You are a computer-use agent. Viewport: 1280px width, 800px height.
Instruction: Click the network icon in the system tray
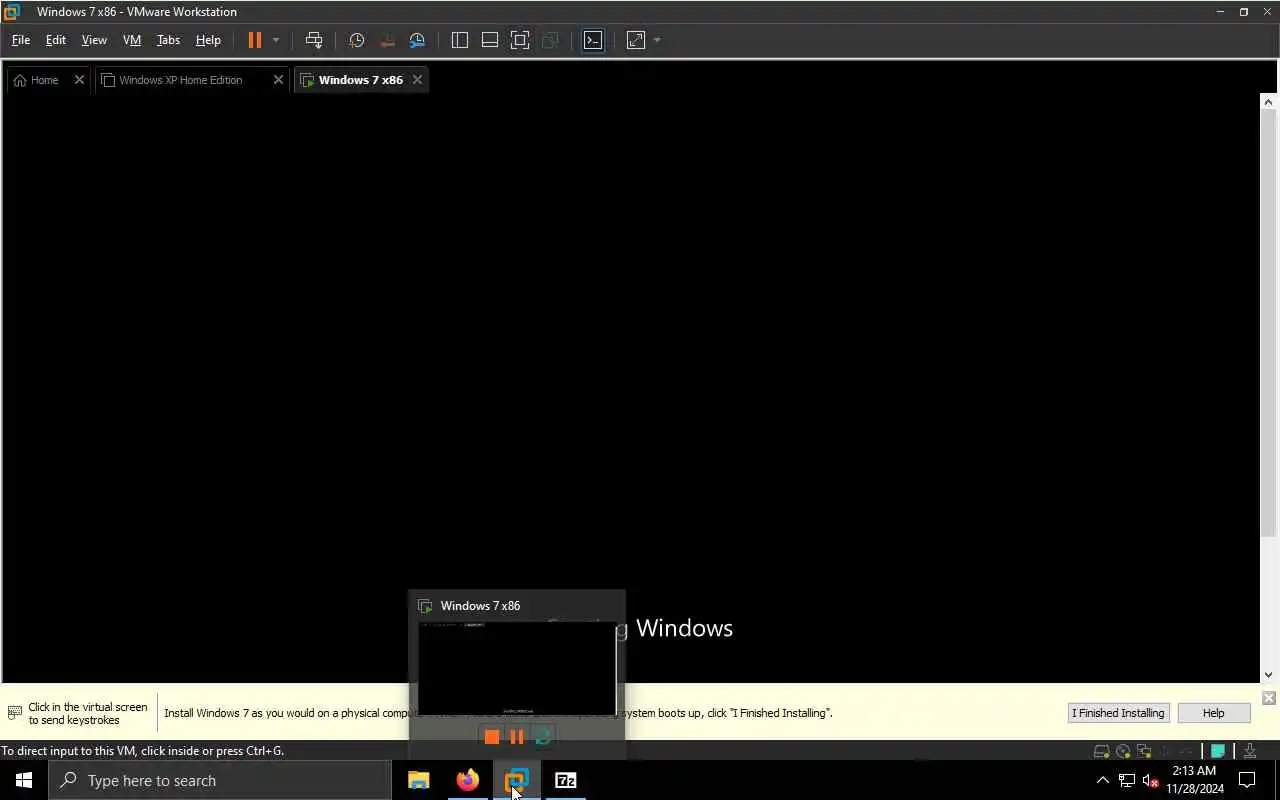(1127, 780)
